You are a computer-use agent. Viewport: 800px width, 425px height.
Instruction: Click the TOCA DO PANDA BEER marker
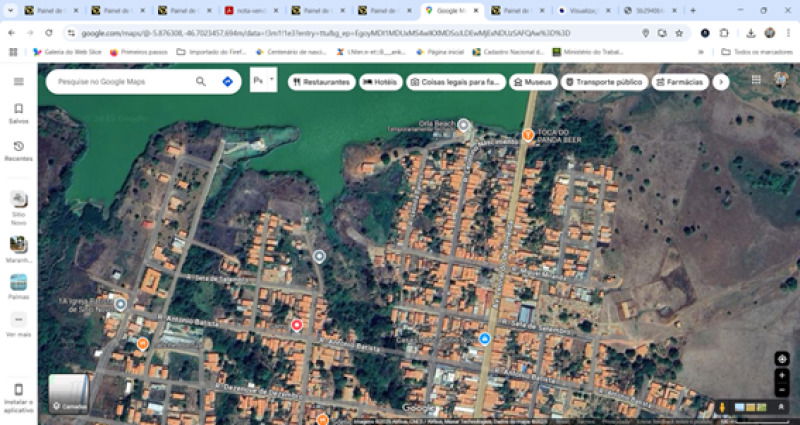[528, 135]
